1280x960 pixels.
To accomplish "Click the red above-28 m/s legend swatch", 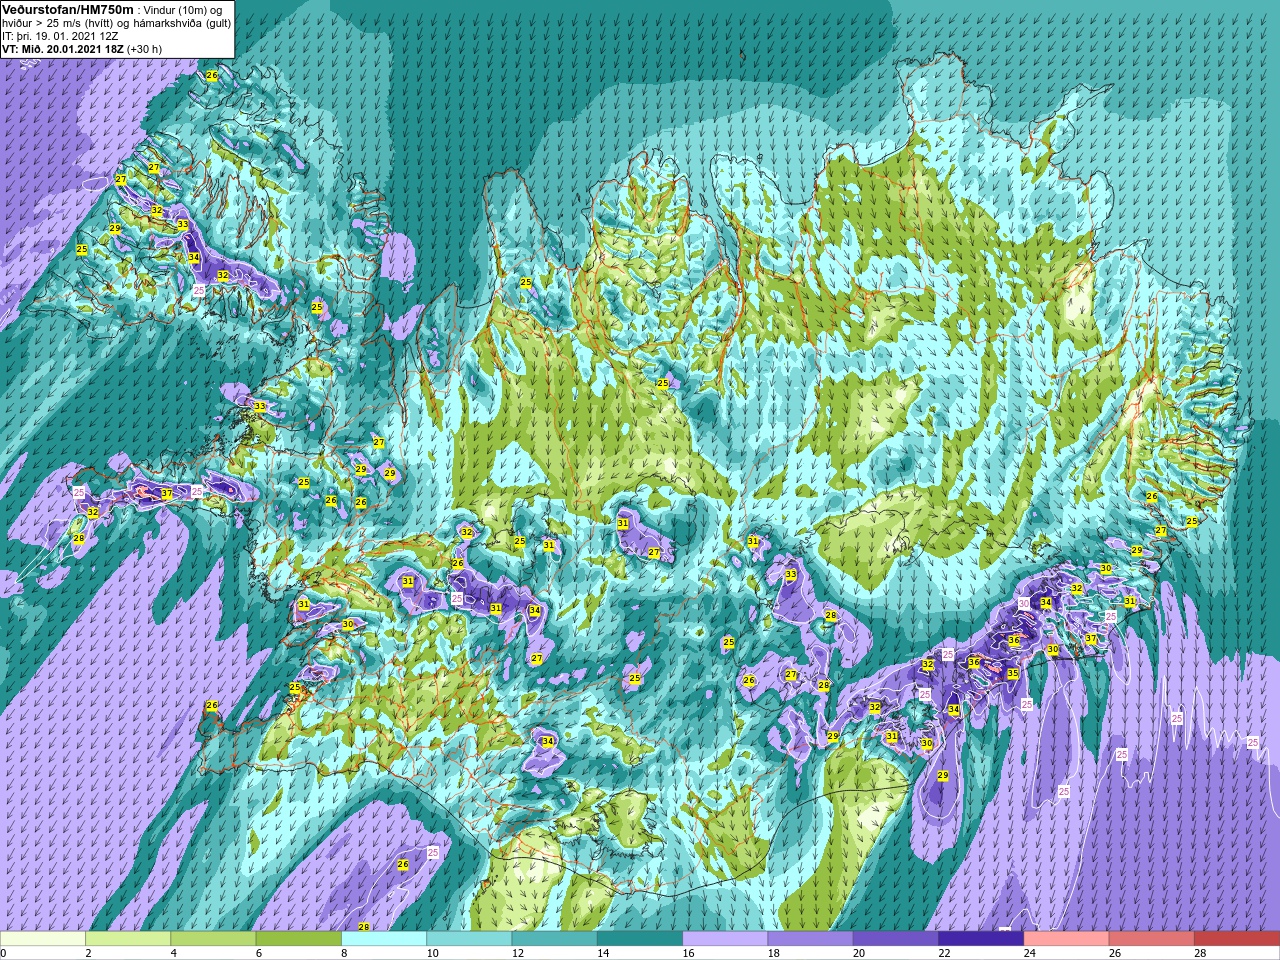I will click(x=1237, y=939).
